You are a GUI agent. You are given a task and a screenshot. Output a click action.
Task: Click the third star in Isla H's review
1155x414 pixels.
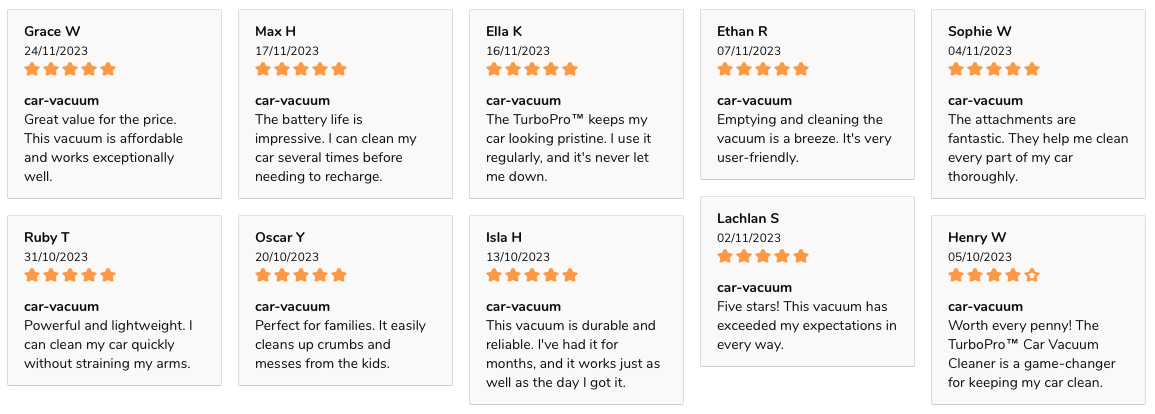click(532, 276)
